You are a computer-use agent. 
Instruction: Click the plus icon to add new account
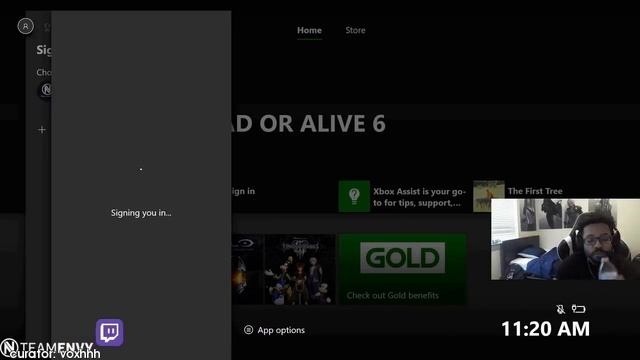(x=42, y=130)
